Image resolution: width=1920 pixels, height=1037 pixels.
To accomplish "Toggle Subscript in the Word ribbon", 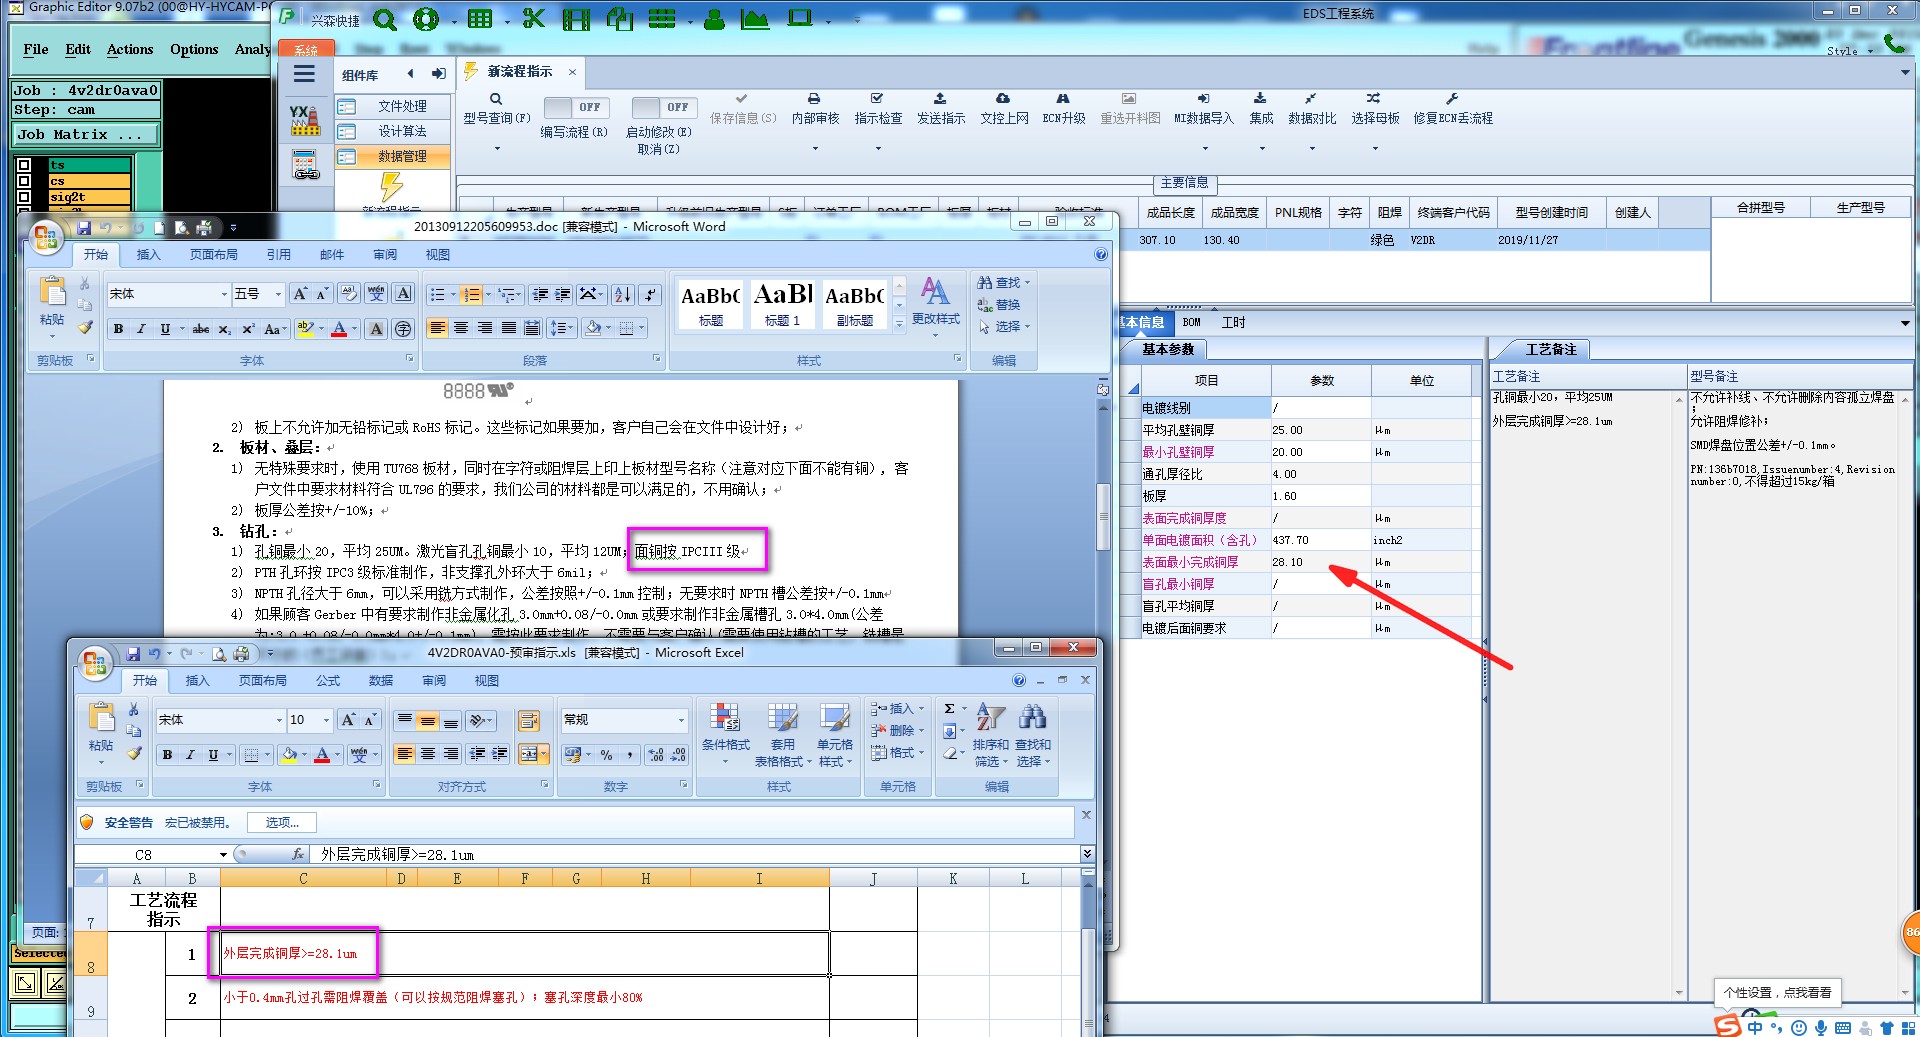I will pos(225,328).
